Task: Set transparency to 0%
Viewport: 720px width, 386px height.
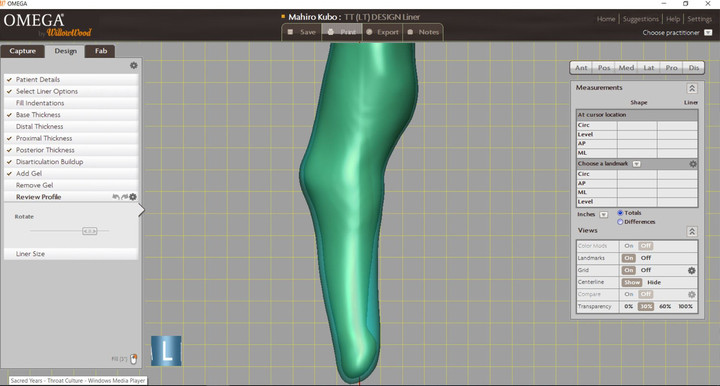Action: [629, 307]
